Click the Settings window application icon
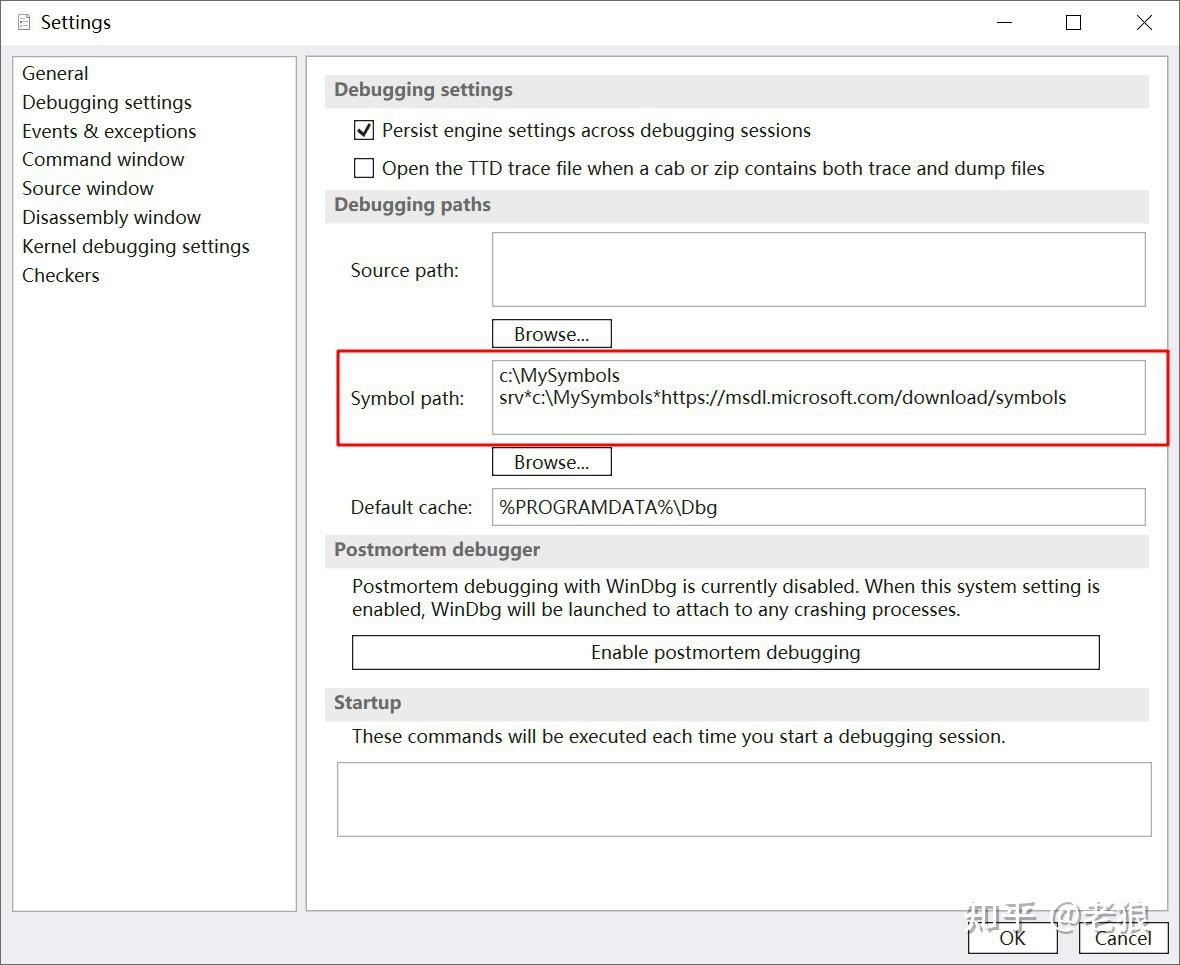Image resolution: width=1180 pixels, height=965 pixels. point(22,22)
